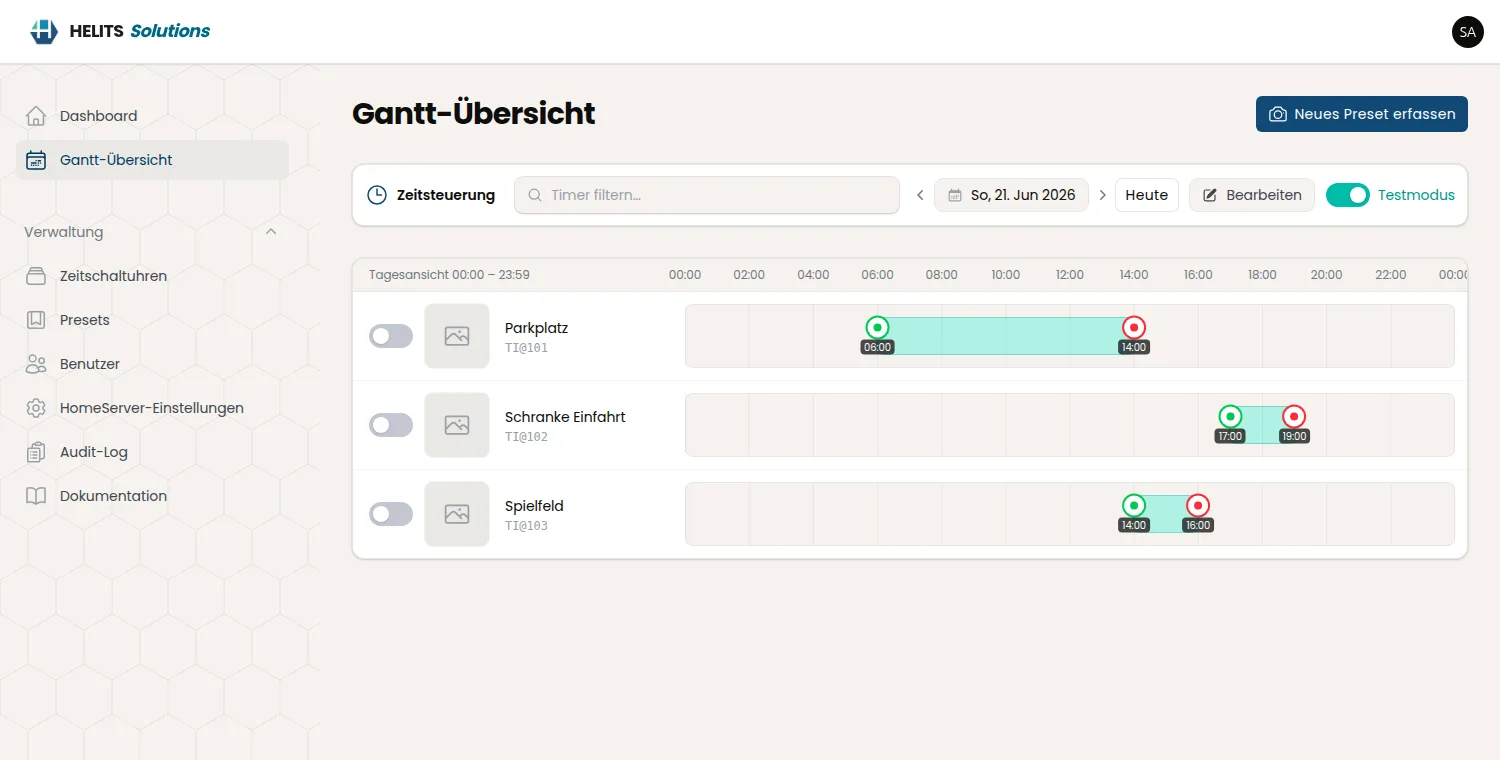Screen dimensions: 1500x760
Task: Select Spielfeld 16:00 stop marker
Action: 1198,505
